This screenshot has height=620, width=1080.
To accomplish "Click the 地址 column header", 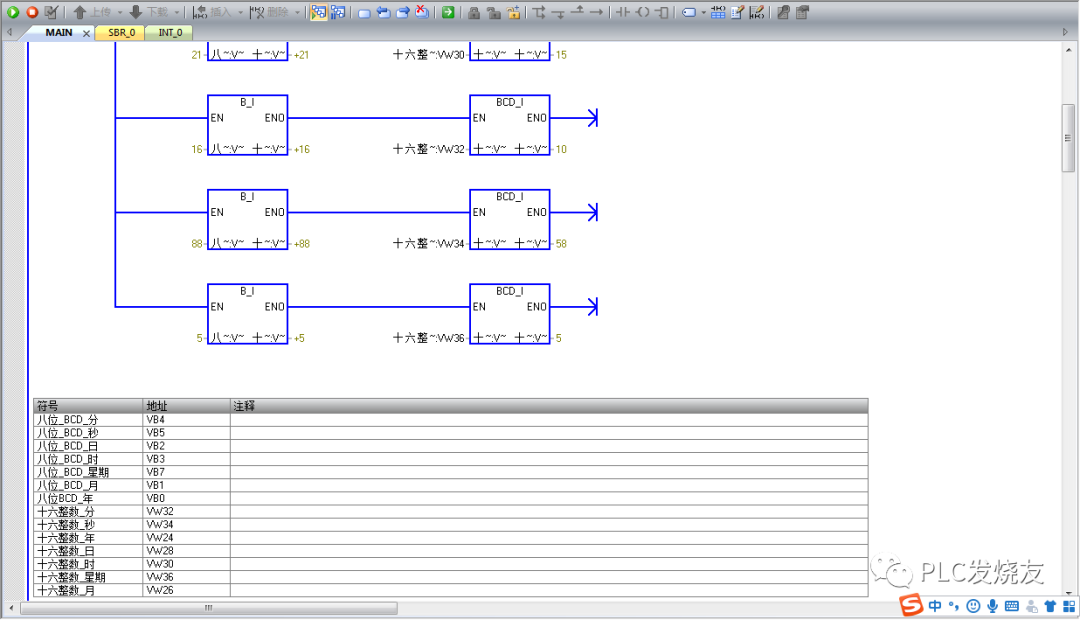I will pyautogui.click(x=186, y=406).
